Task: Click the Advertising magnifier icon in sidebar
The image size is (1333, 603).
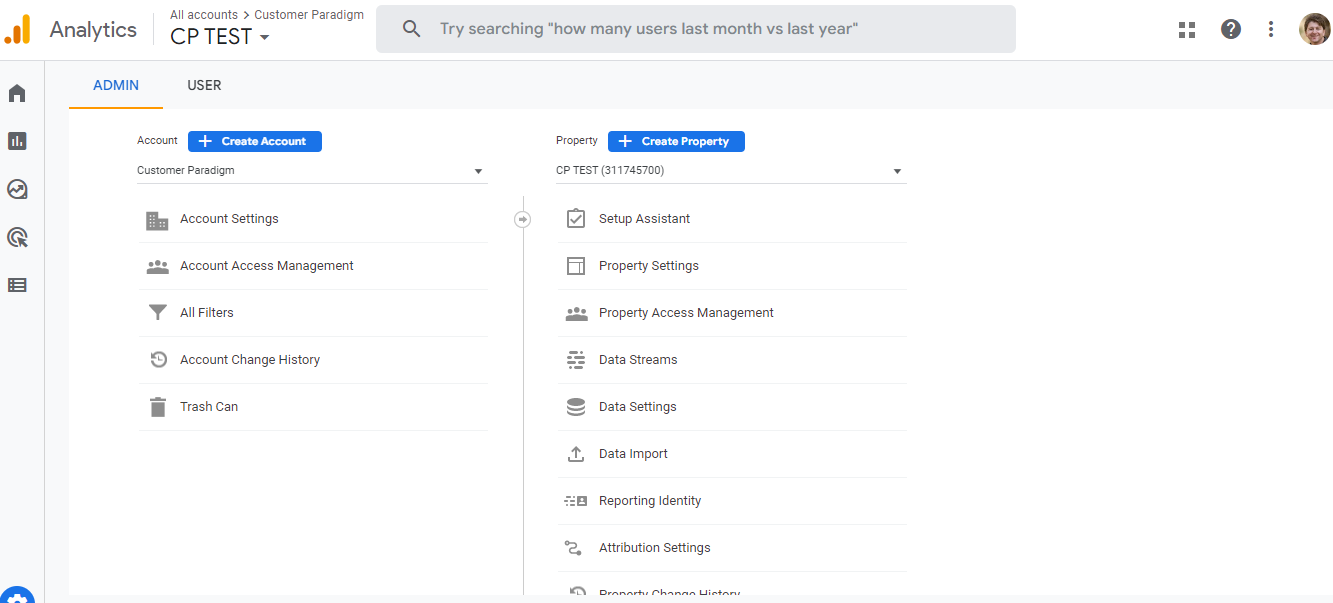Action: pos(17,237)
